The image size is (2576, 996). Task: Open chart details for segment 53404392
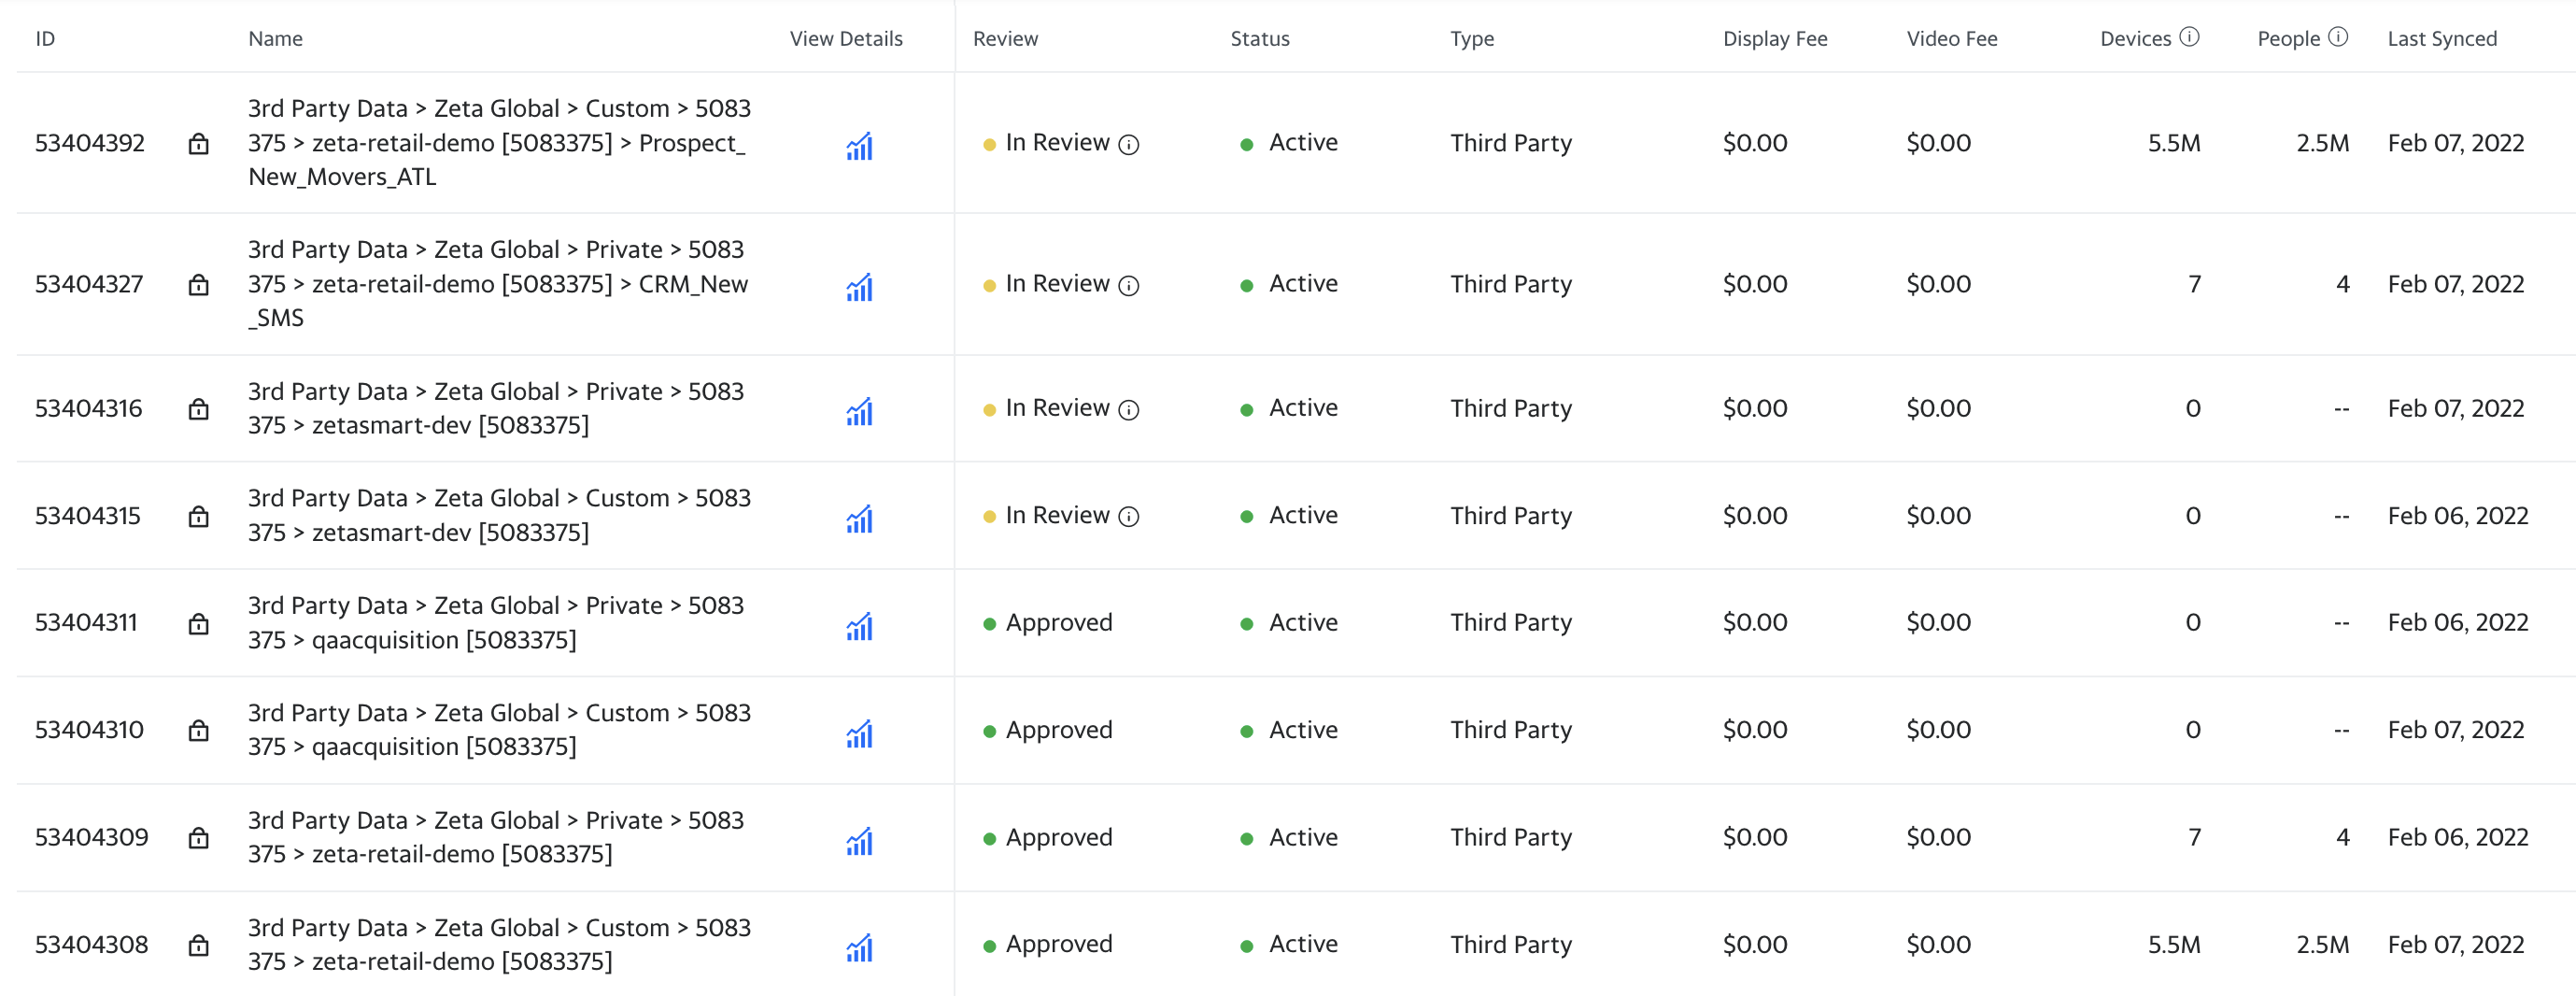point(859,145)
